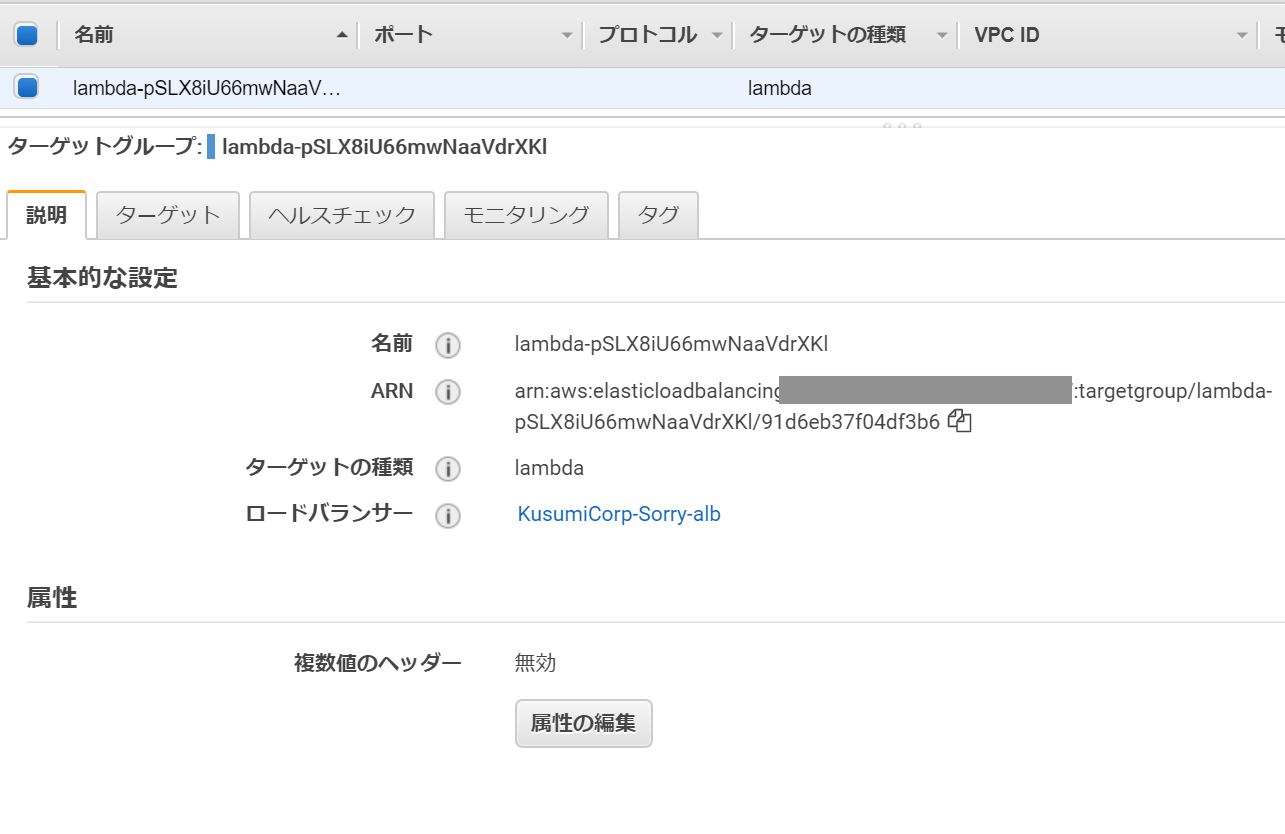This screenshot has width=1285, height=834.
Task: Open the ヘルスチェック tab
Action: click(x=341, y=214)
